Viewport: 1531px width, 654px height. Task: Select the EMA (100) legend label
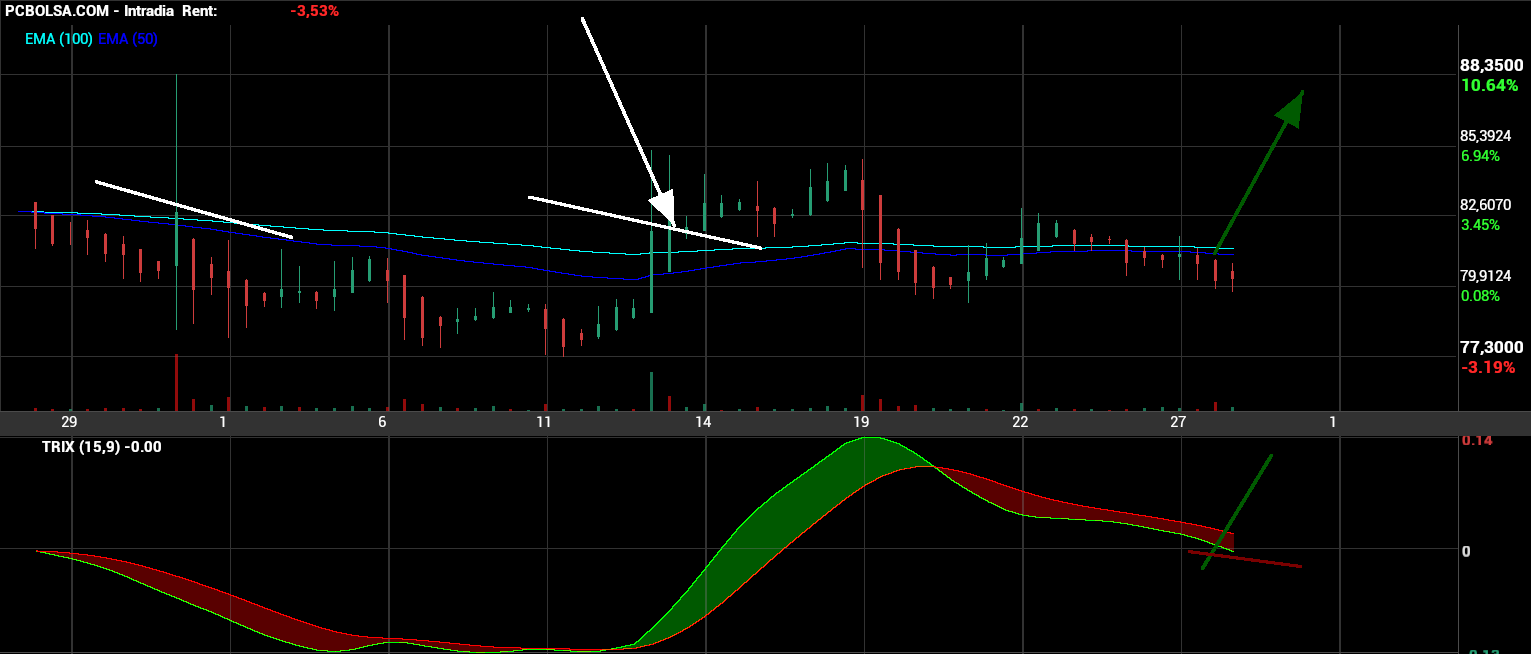coord(58,39)
